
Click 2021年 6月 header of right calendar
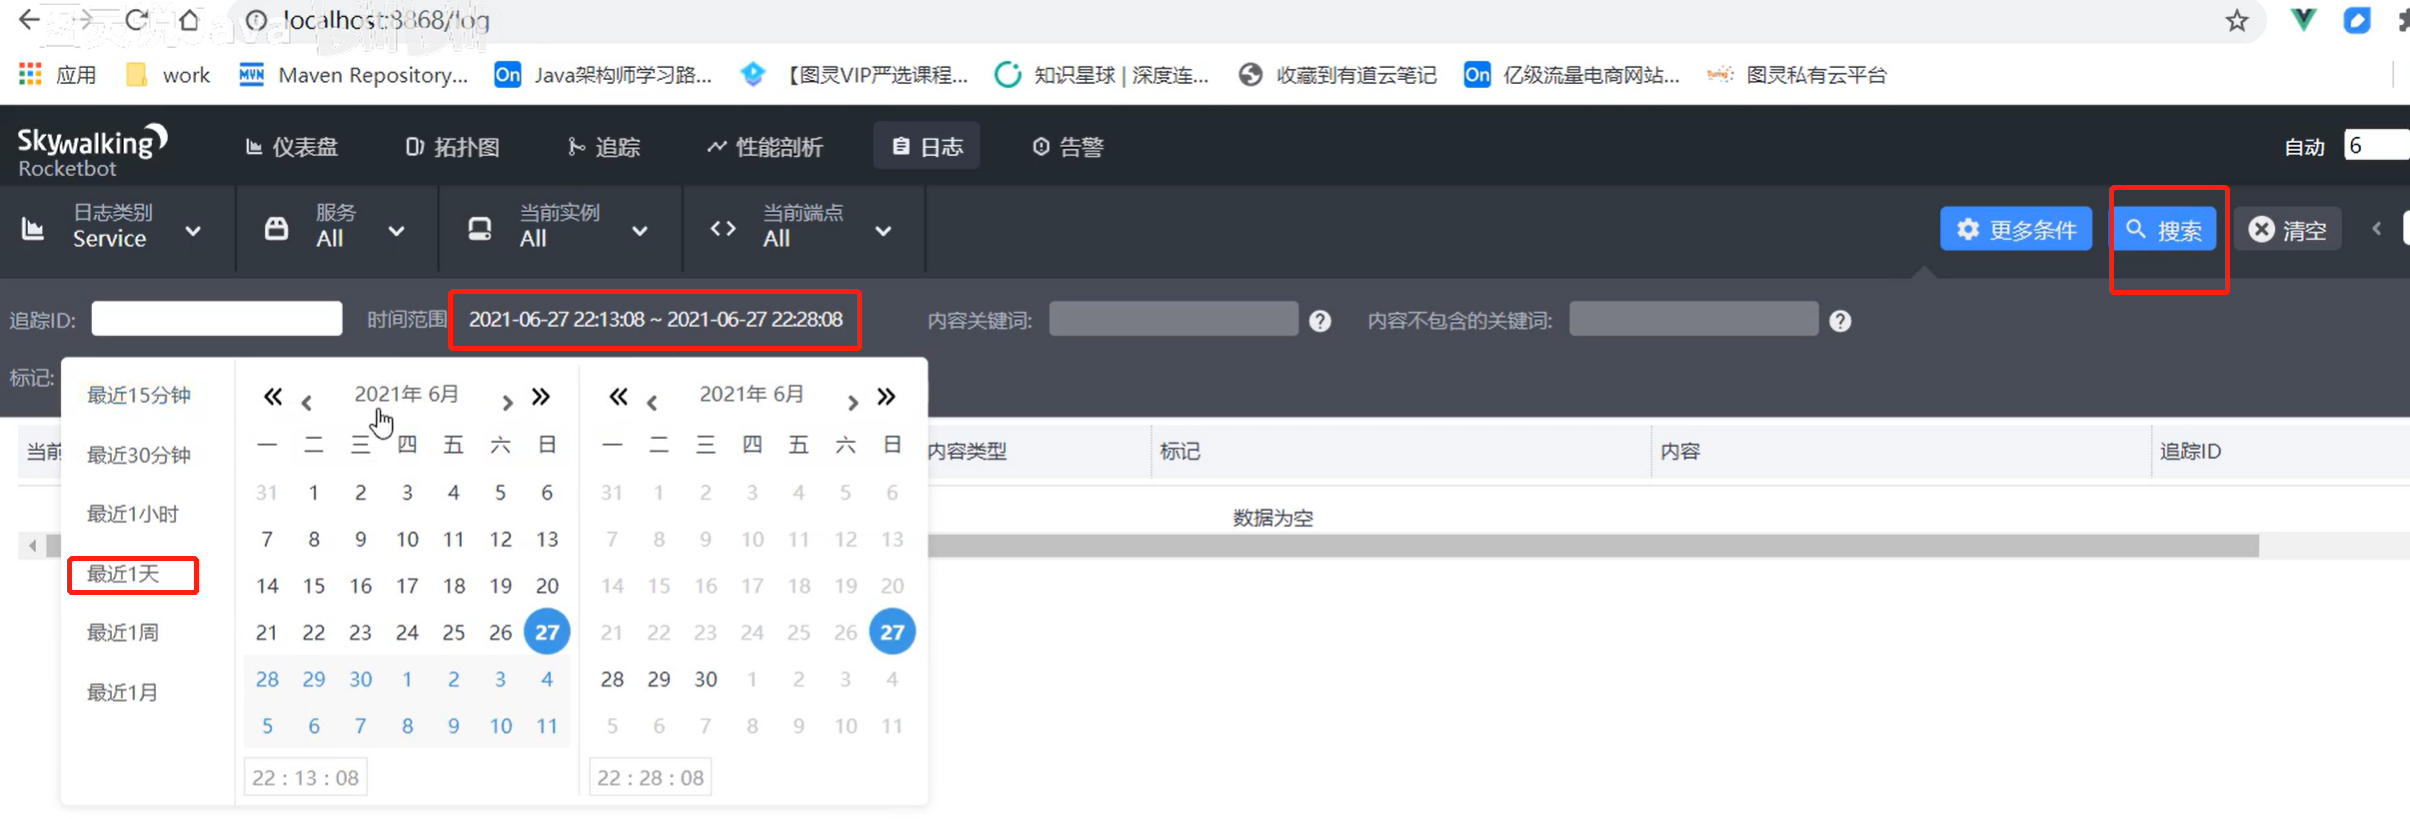[x=752, y=394]
